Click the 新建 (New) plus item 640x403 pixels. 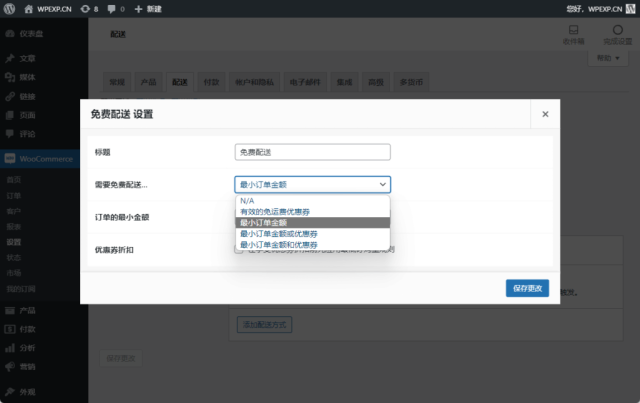tap(148, 9)
